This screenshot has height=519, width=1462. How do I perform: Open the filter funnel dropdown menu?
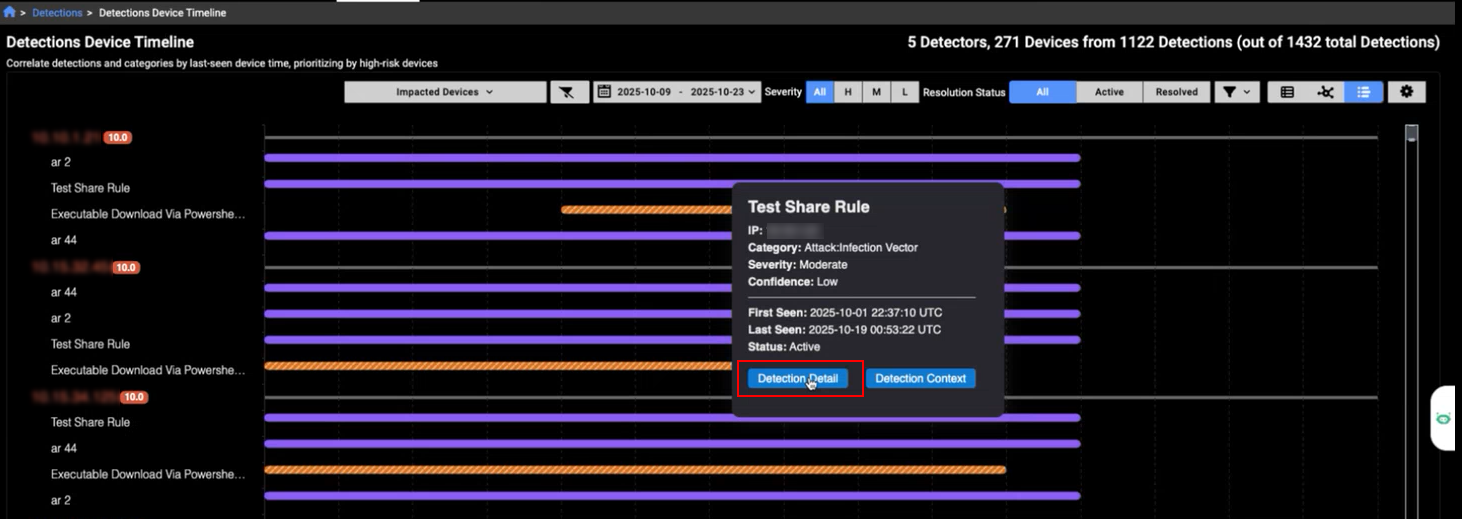(1236, 92)
